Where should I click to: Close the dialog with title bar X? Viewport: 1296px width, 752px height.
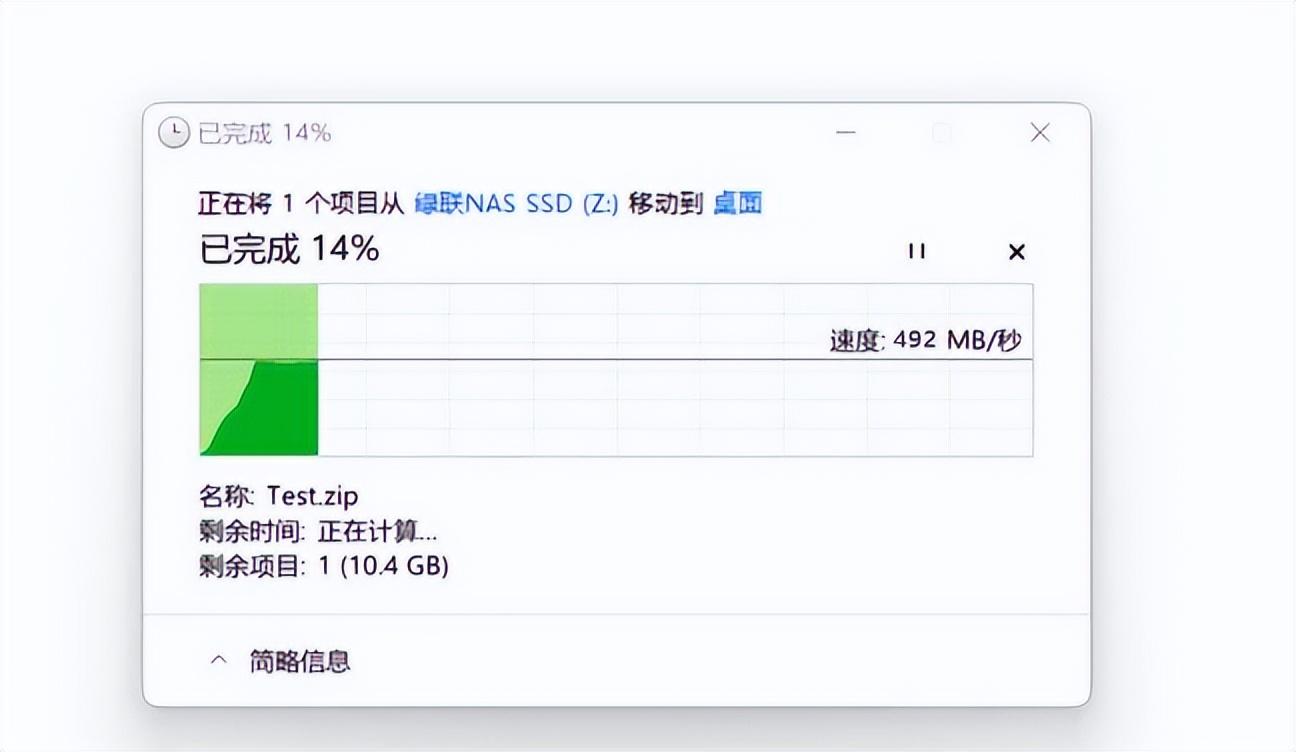1040,133
